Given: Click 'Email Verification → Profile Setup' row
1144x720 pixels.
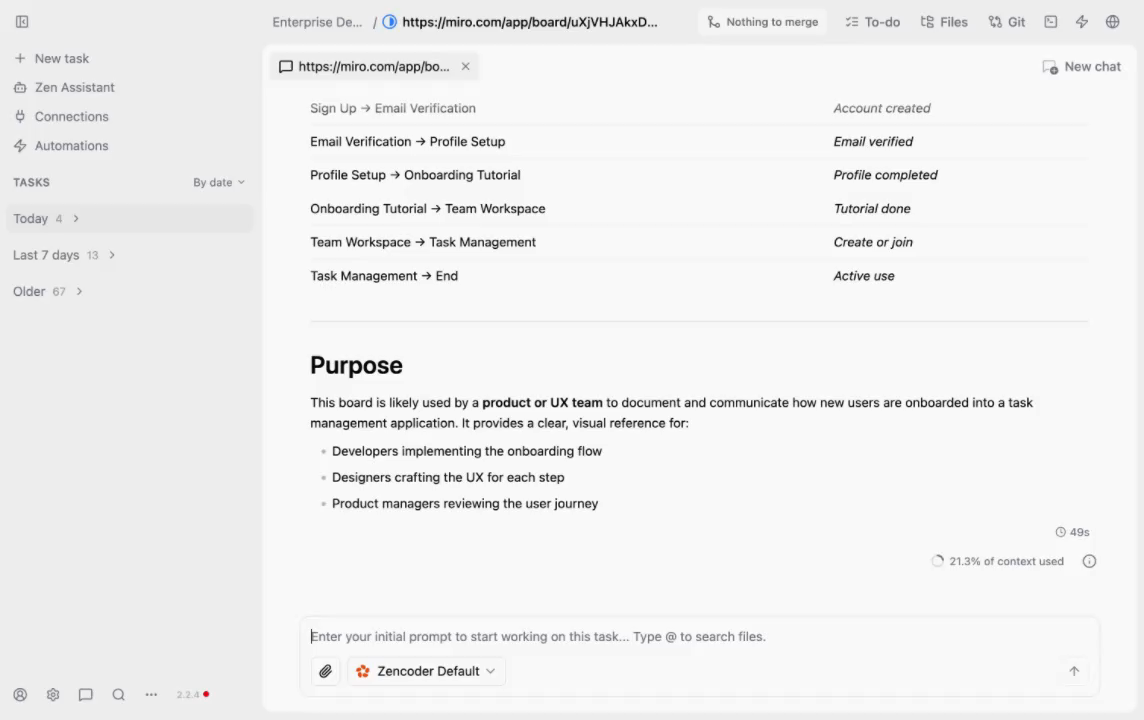Looking at the screenshot, I should (x=699, y=142).
